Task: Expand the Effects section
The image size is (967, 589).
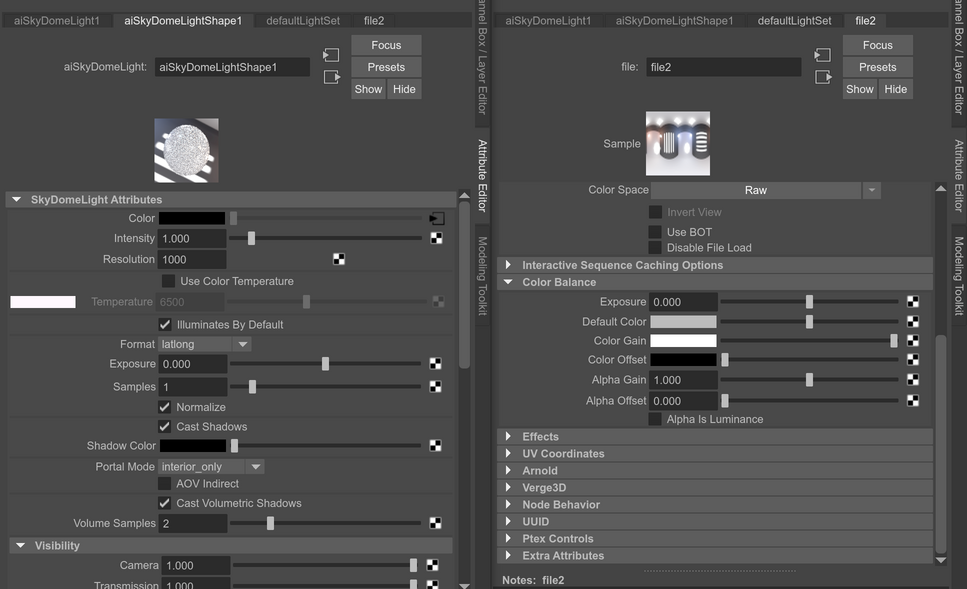Action: click(508, 436)
